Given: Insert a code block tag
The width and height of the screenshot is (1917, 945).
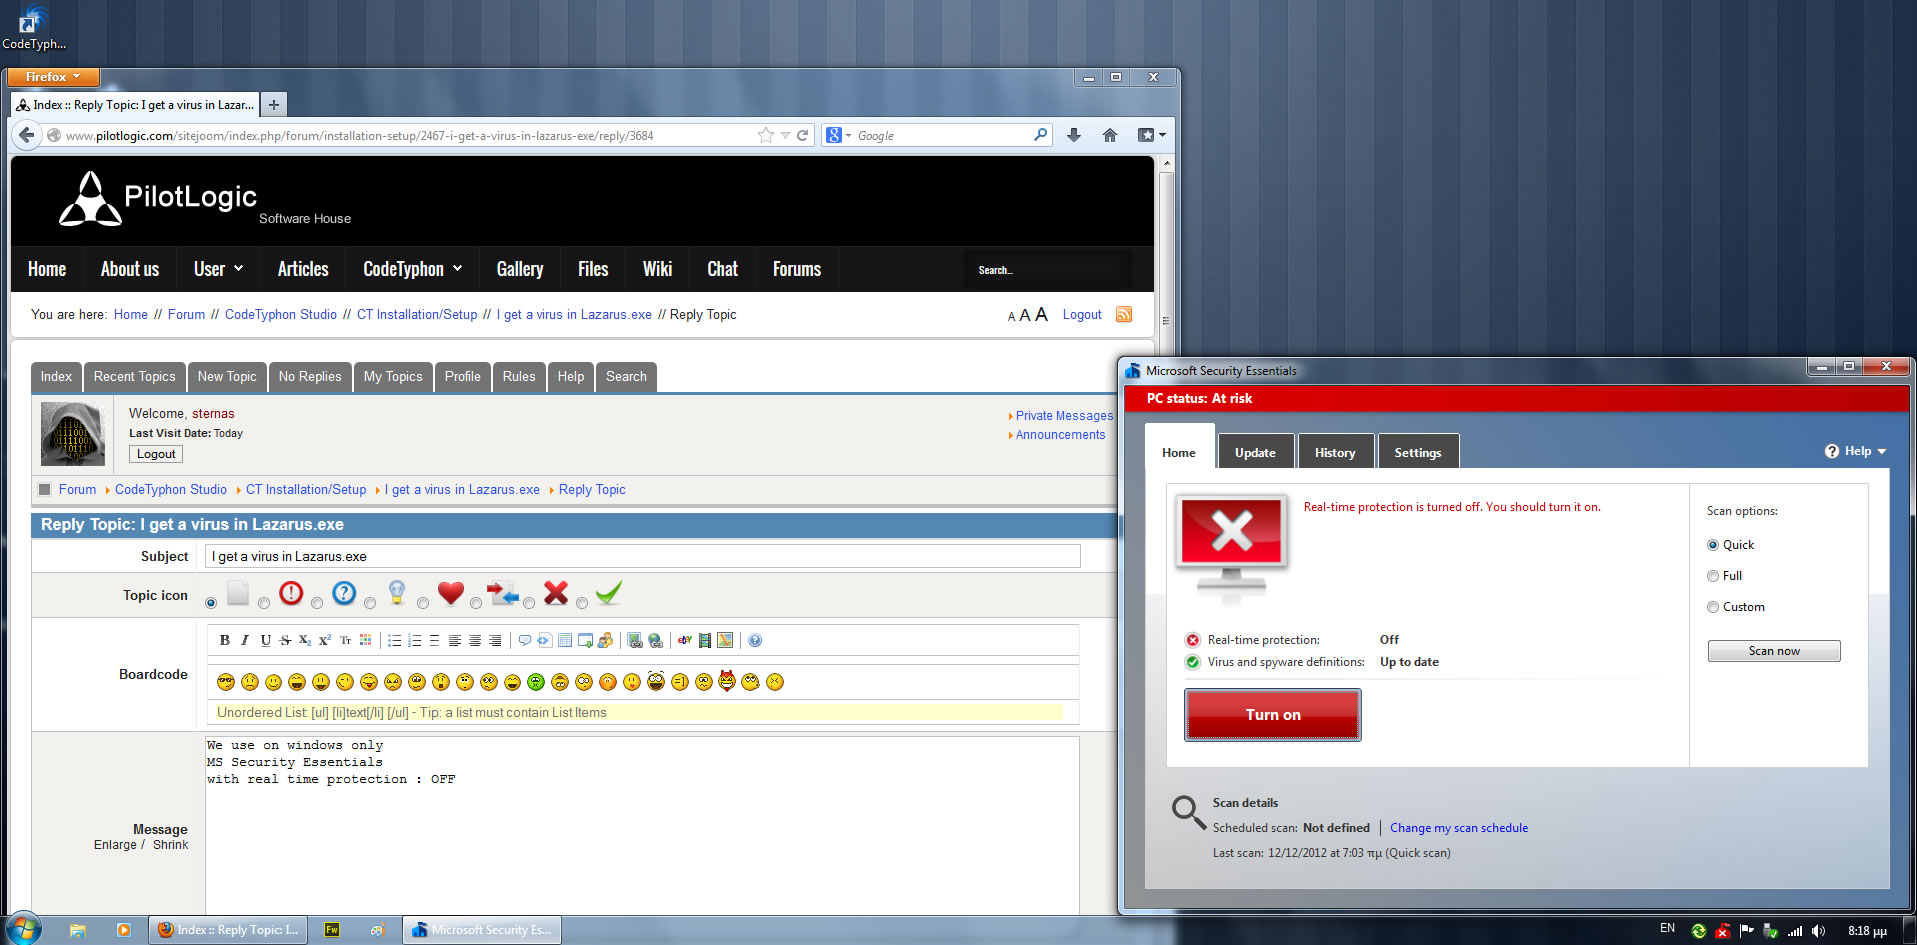Looking at the screenshot, I should tap(544, 640).
